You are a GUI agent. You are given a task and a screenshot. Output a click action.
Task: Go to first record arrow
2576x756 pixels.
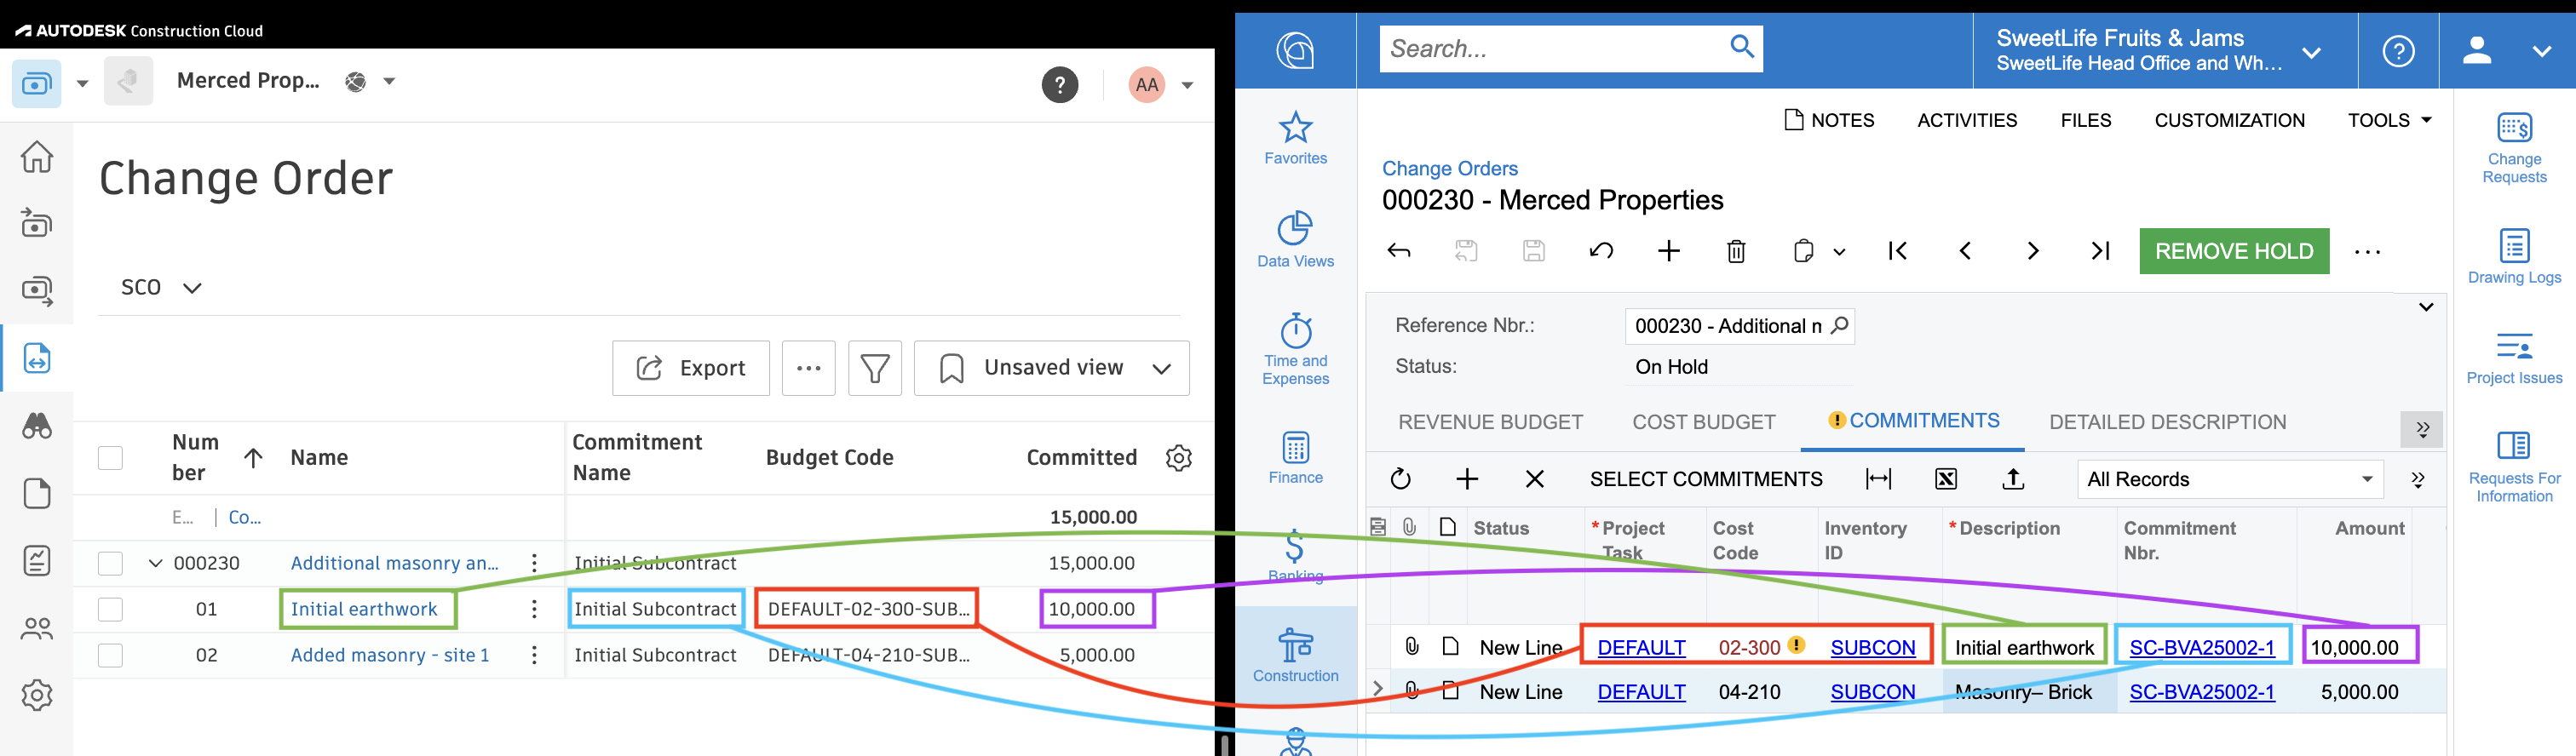pos(1898,251)
